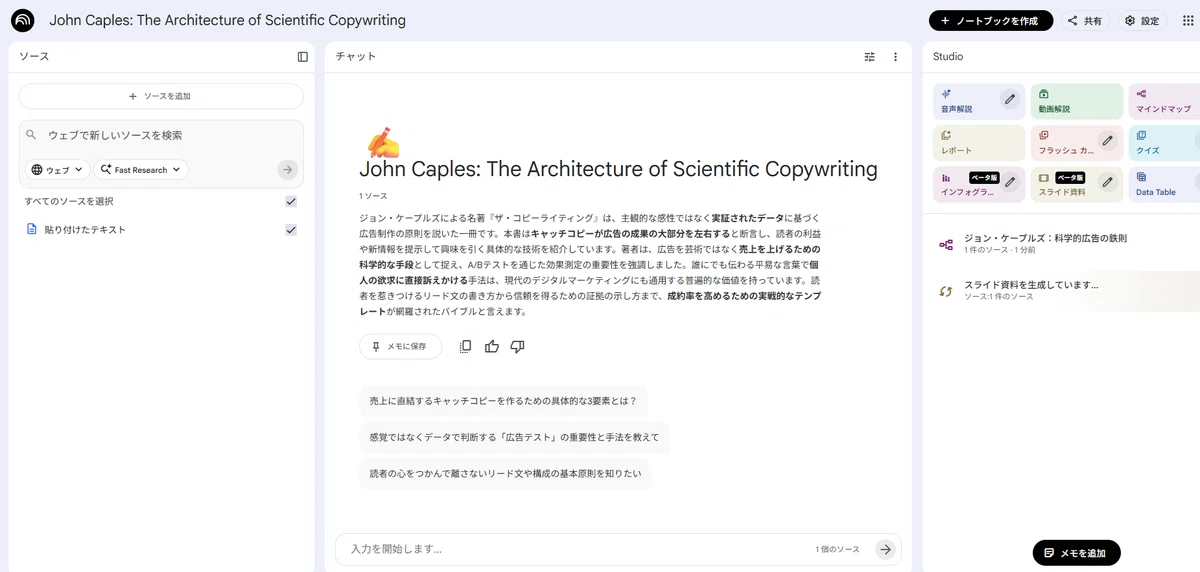
Task: Add a source (ソースを追加)
Action: click(x=161, y=96)
